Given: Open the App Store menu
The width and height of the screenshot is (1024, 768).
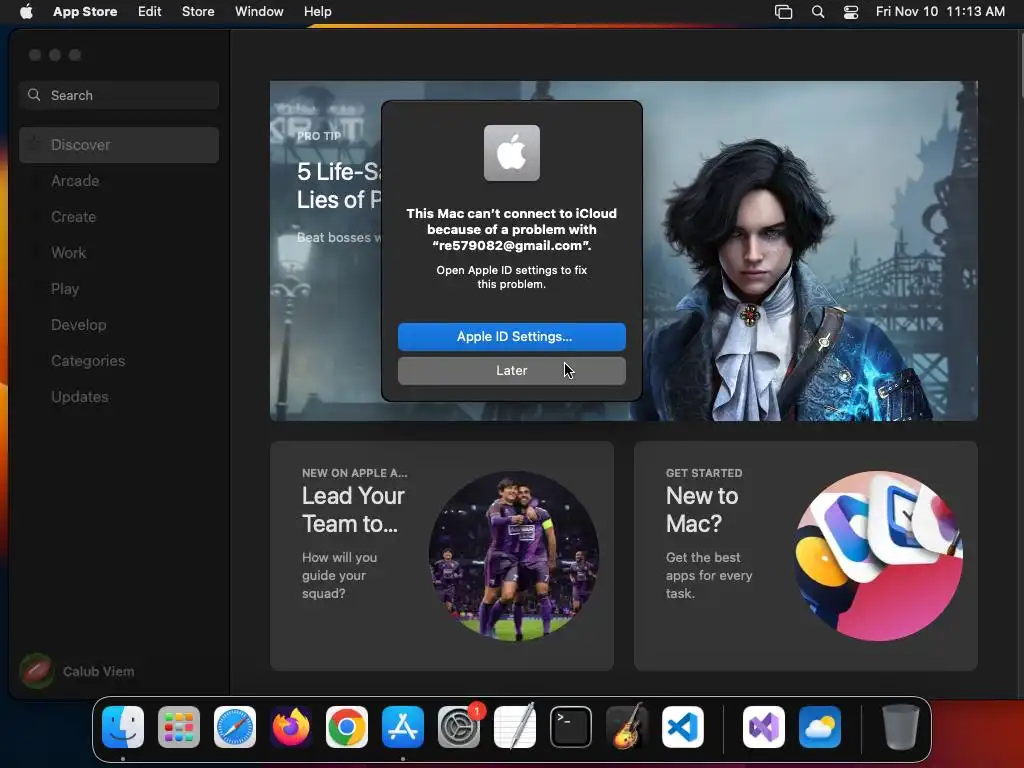Looking at the screenshot, I should [x=85, y=11].
